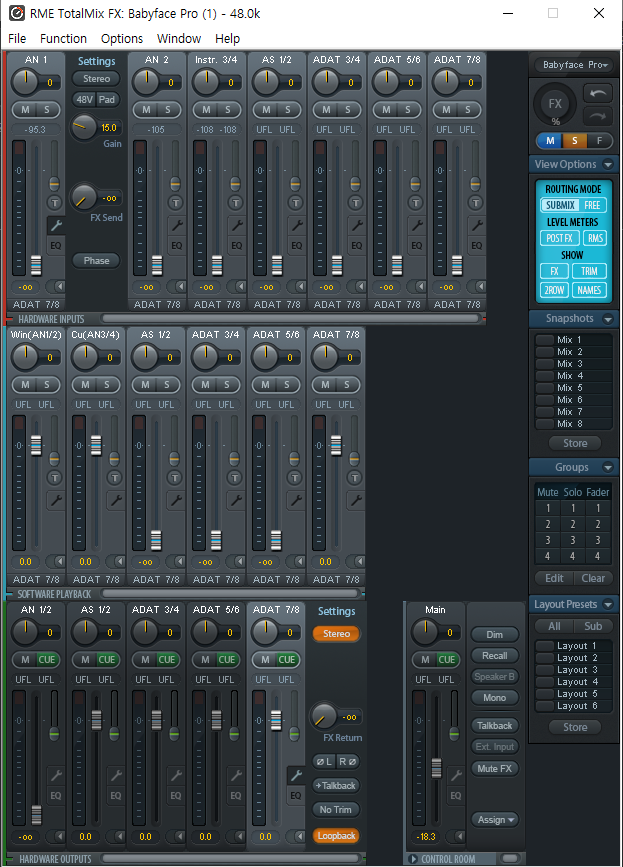Open the Babyface Pro device dropdown
Viewport: 623px width, 867px height.
point(574,65)
